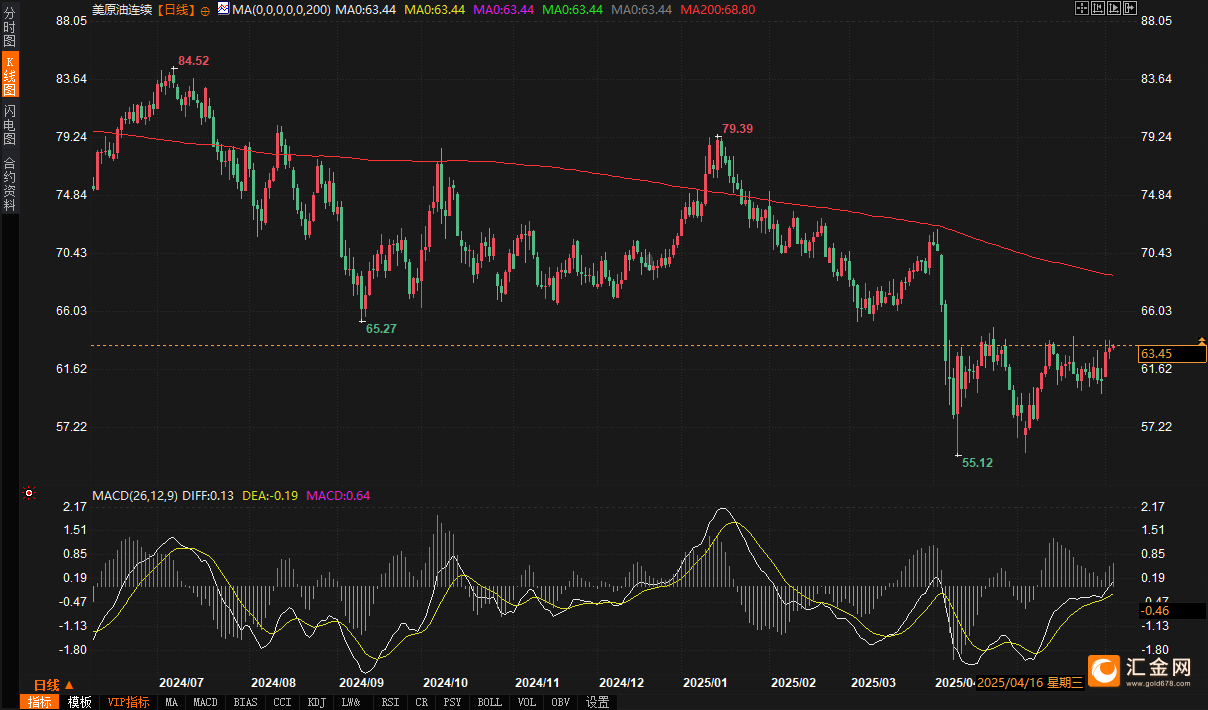1208x710 pixels.
Task: Click the orange circled-plus icon beside 日线
Action: (205, 9)
